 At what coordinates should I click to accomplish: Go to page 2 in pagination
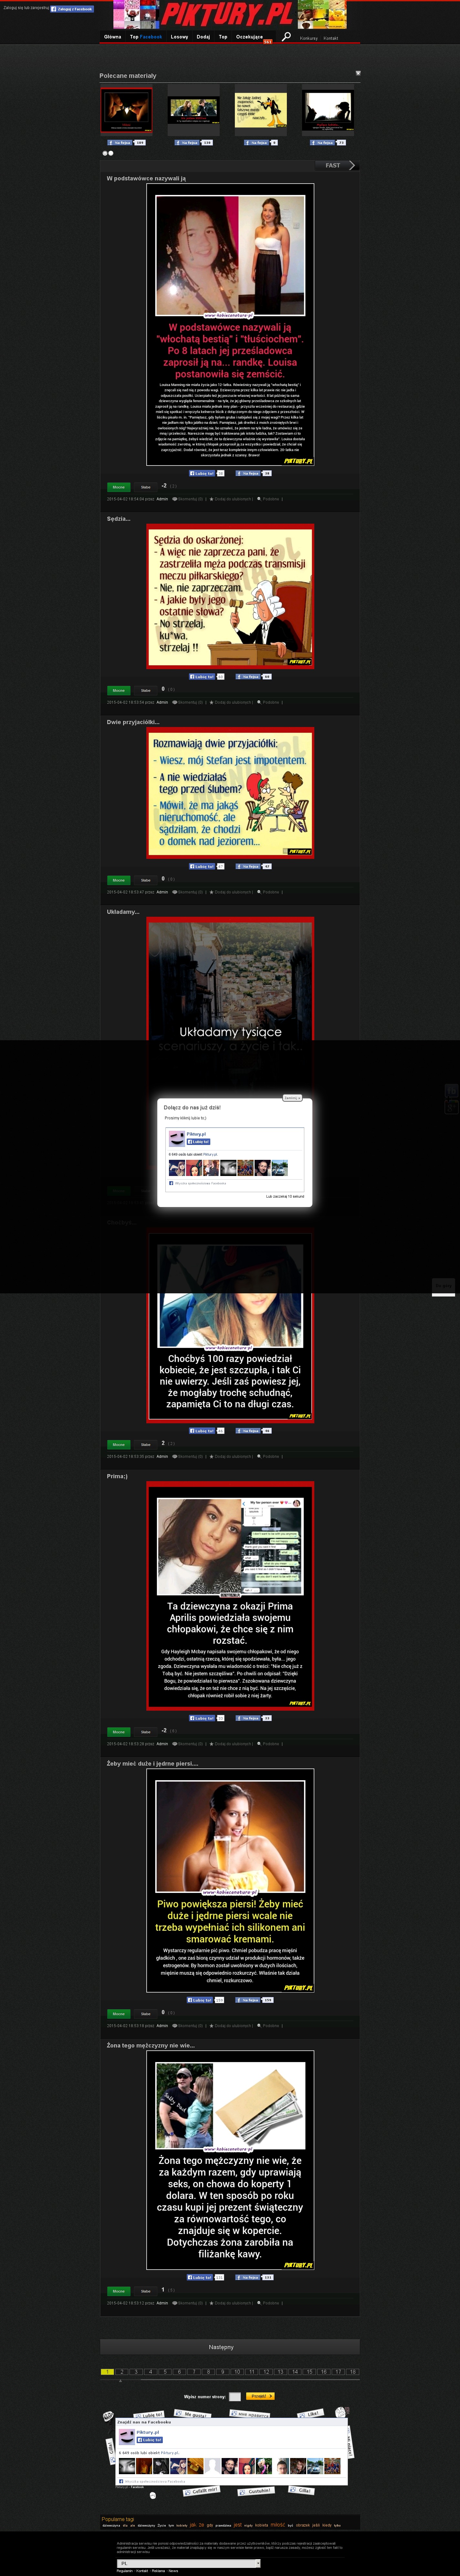pyautogui.click(x=122, y=2372)
